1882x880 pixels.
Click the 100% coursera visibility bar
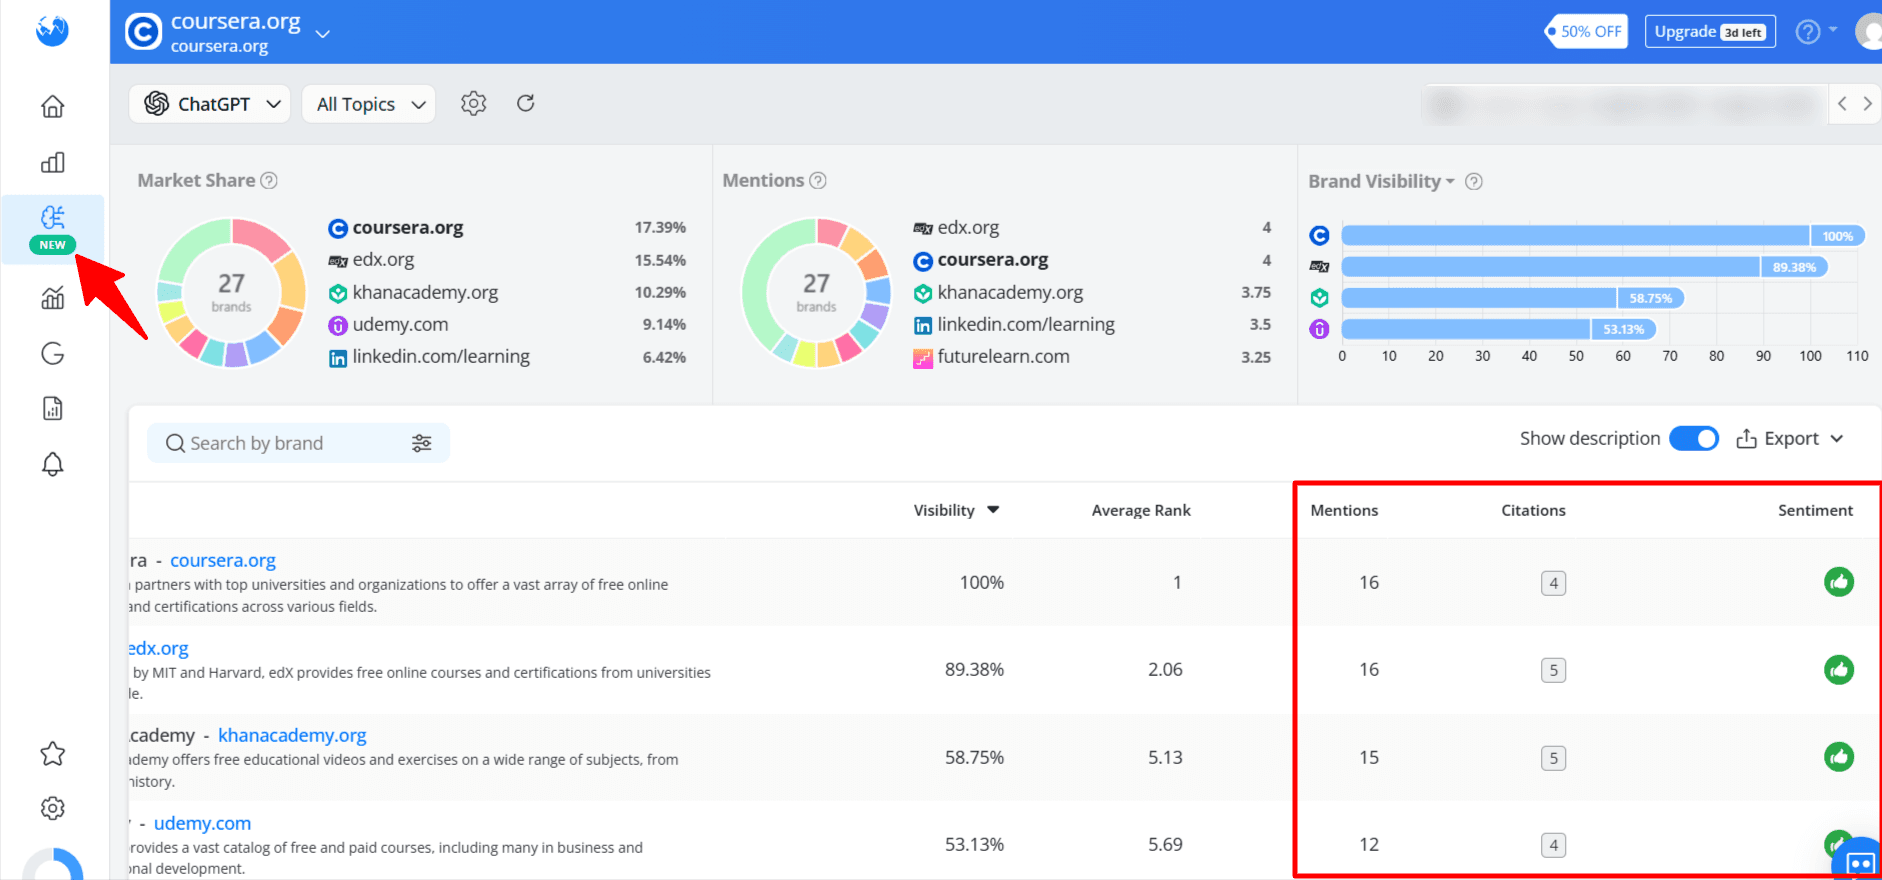click(1604, 236)
